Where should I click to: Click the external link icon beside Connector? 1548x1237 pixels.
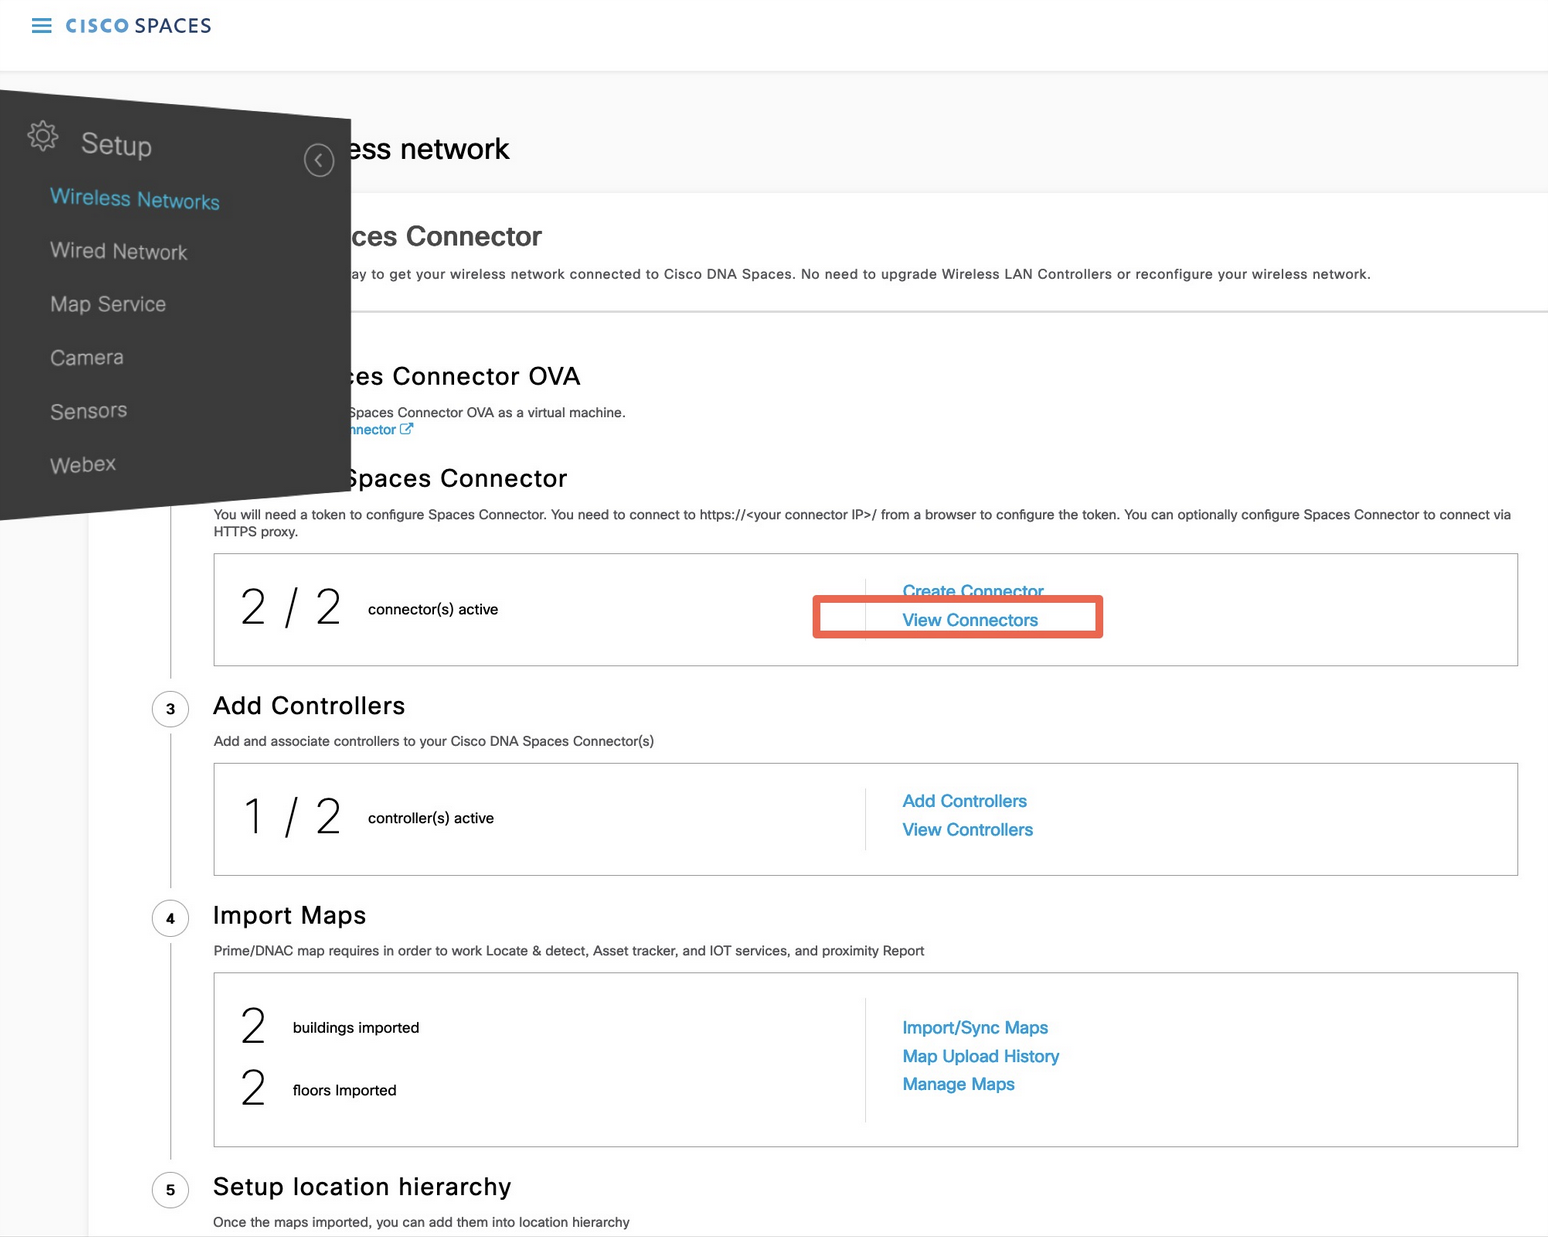click(x=406, y=429)
